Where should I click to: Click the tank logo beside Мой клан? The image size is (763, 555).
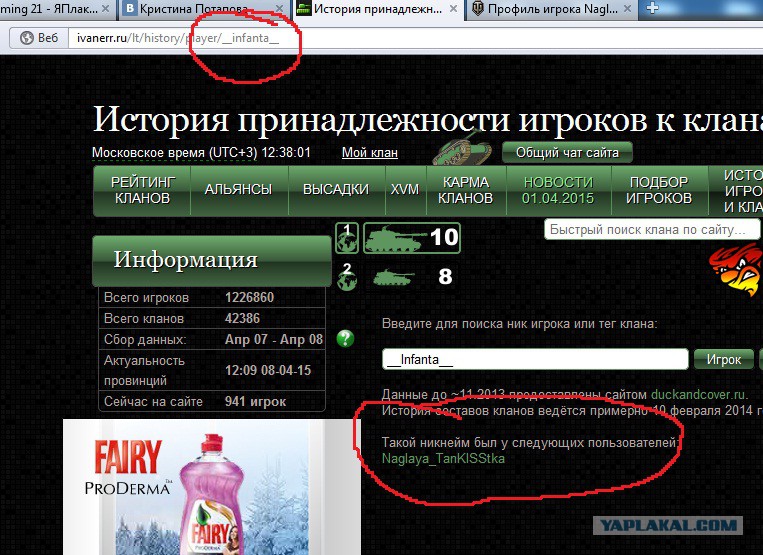(x=462, y=152)
